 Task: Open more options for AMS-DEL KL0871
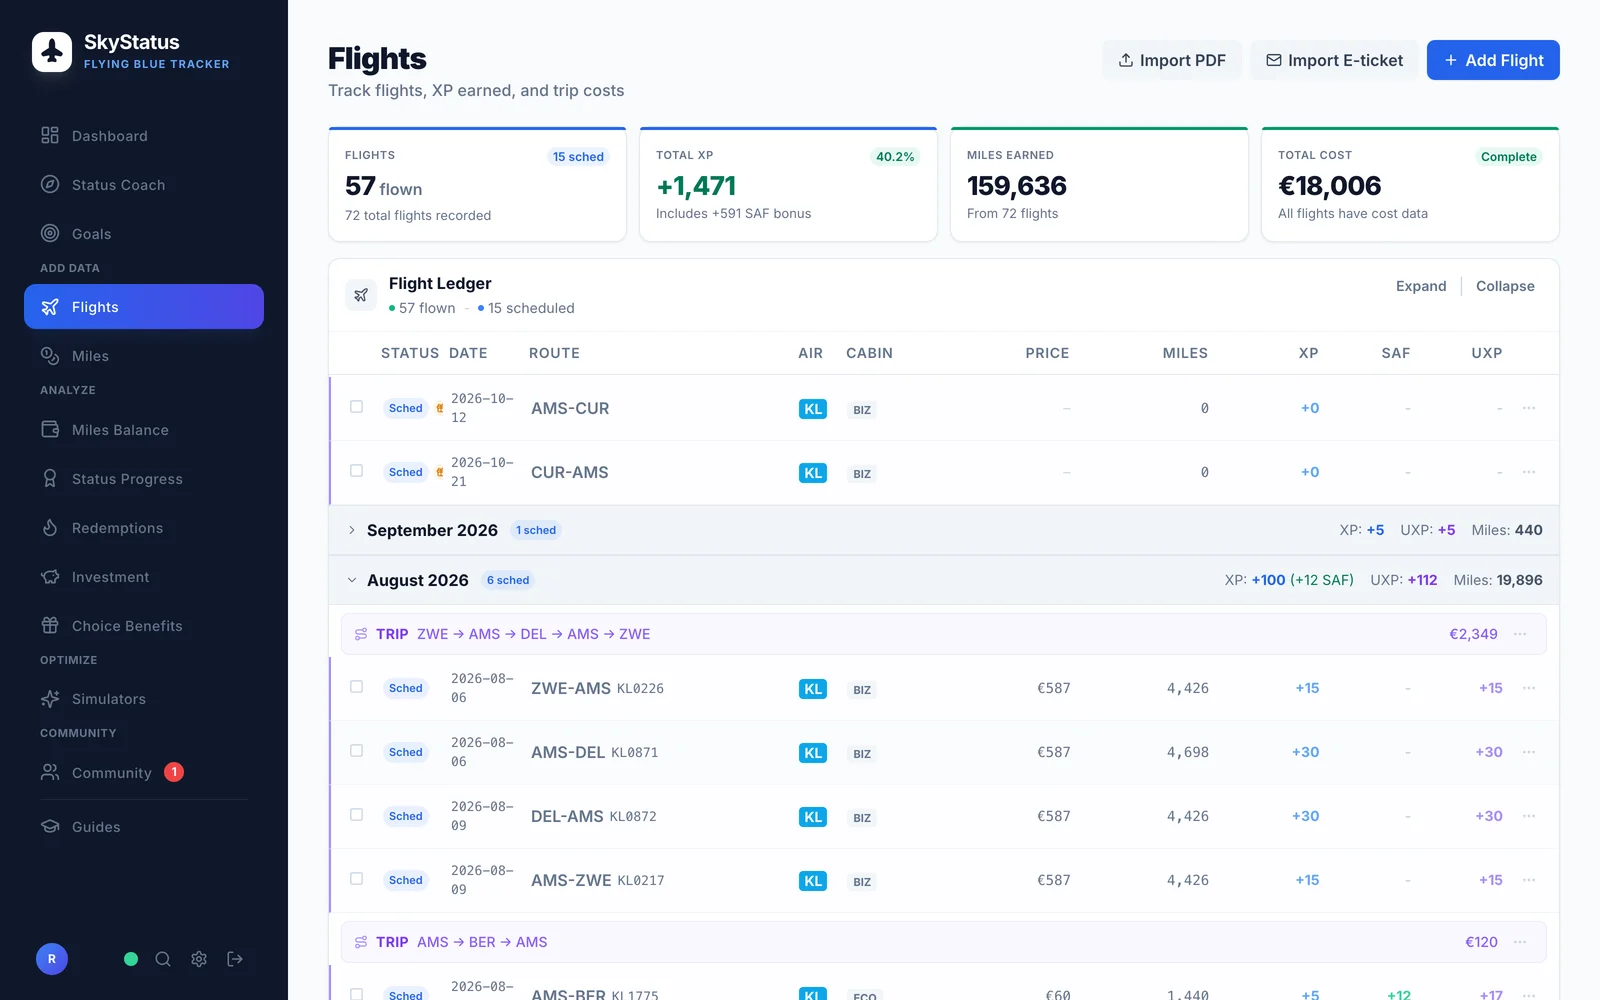point(1529,752)
